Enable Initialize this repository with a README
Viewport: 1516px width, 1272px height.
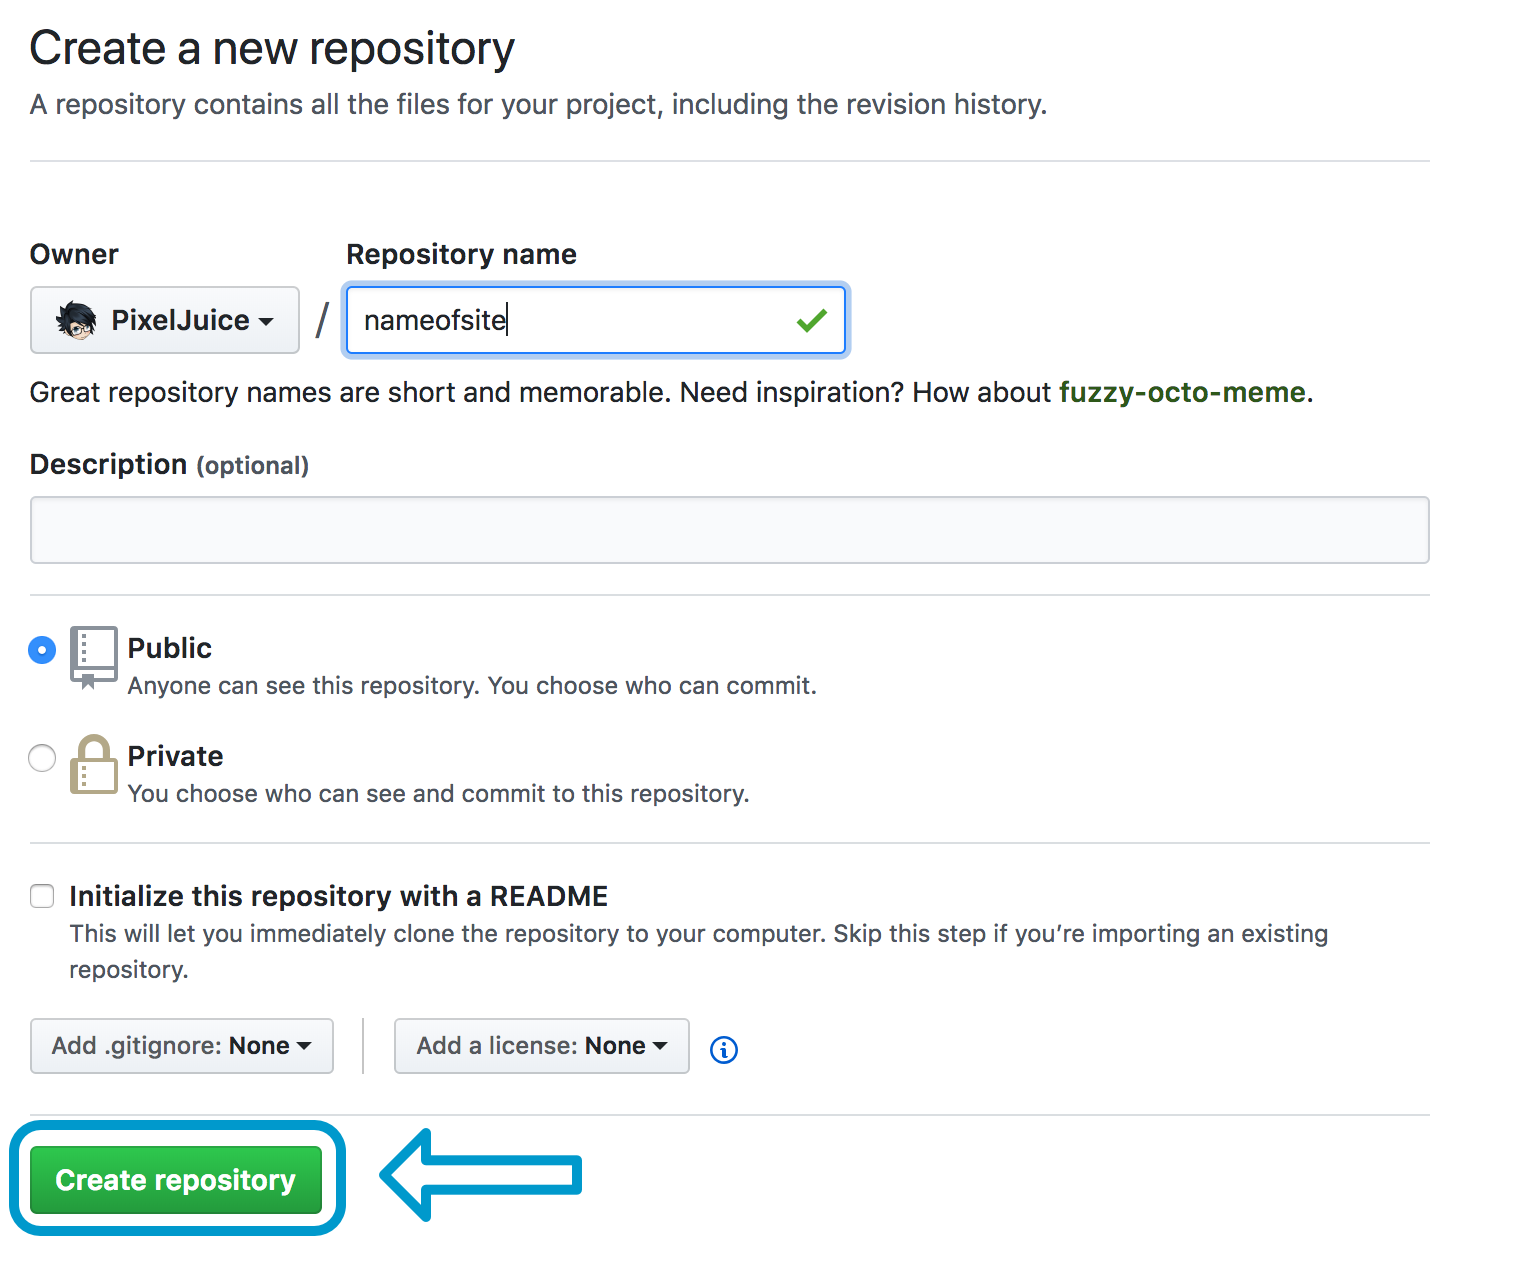pyautogui.click(x=42, y=896)
